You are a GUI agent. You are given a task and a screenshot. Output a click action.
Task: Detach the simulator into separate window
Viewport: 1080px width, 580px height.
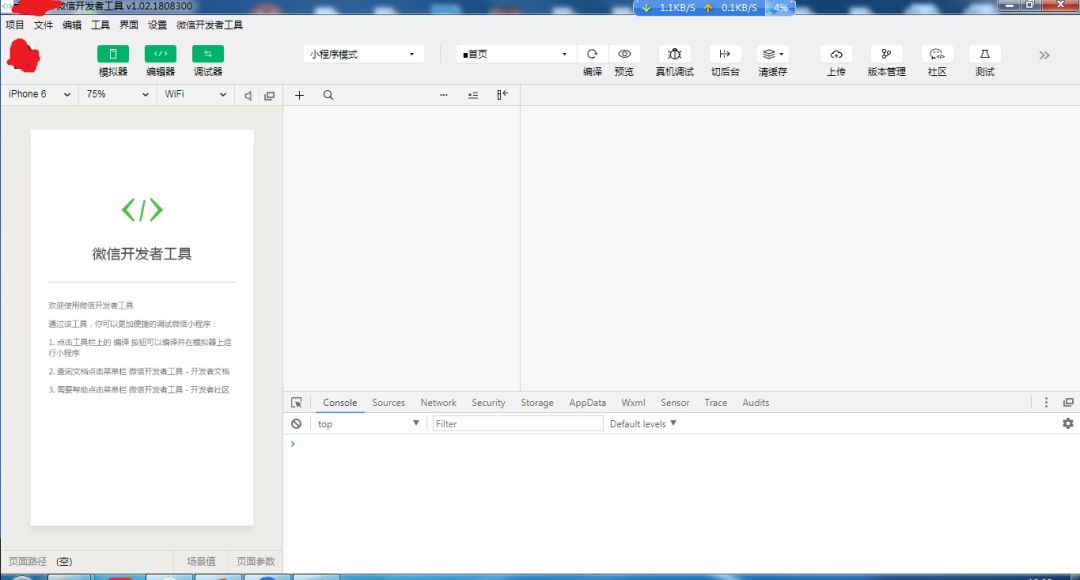pyautogui.click(x=269, y=96)
